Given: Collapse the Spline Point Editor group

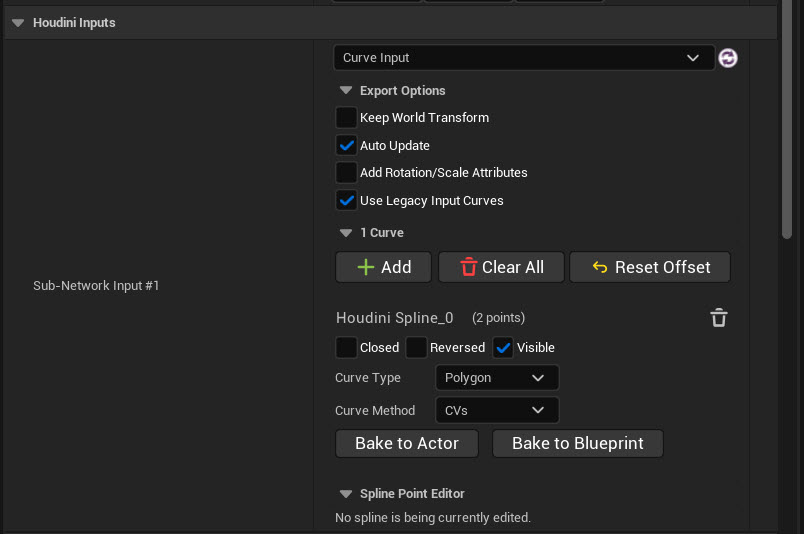Looking at the screenshot, I should coord(346,493).
